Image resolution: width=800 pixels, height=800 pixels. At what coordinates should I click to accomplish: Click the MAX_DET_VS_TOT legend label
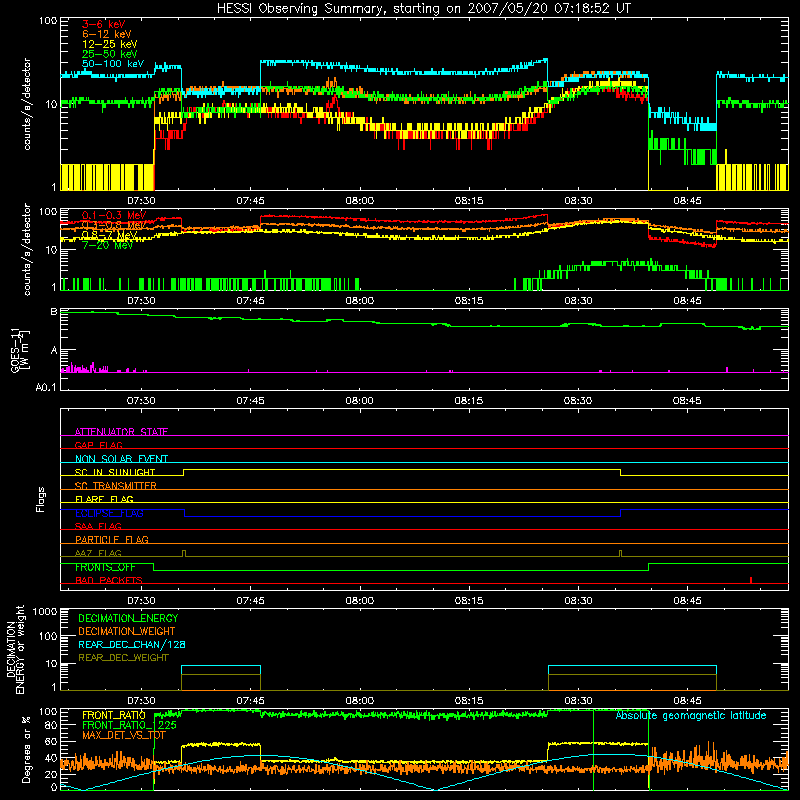[124, 735]
